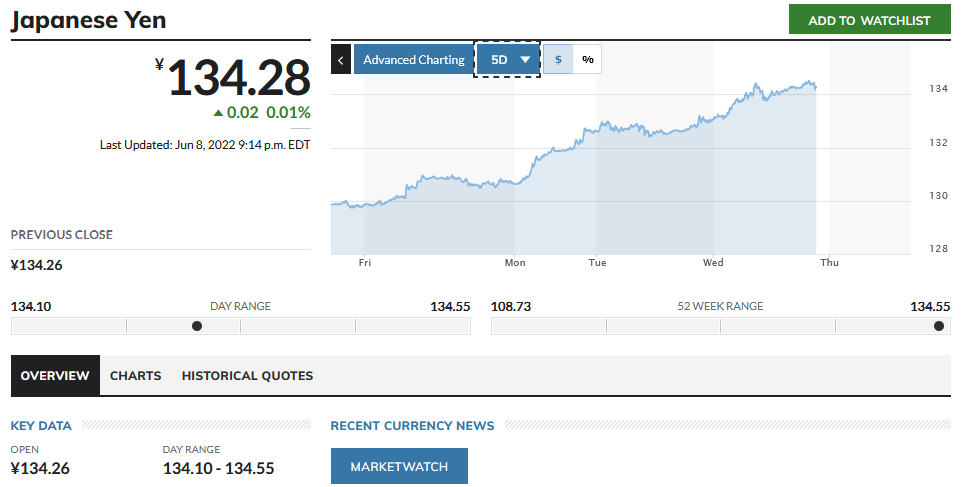Collapse chart with the left chevron button

pos(340,60)
